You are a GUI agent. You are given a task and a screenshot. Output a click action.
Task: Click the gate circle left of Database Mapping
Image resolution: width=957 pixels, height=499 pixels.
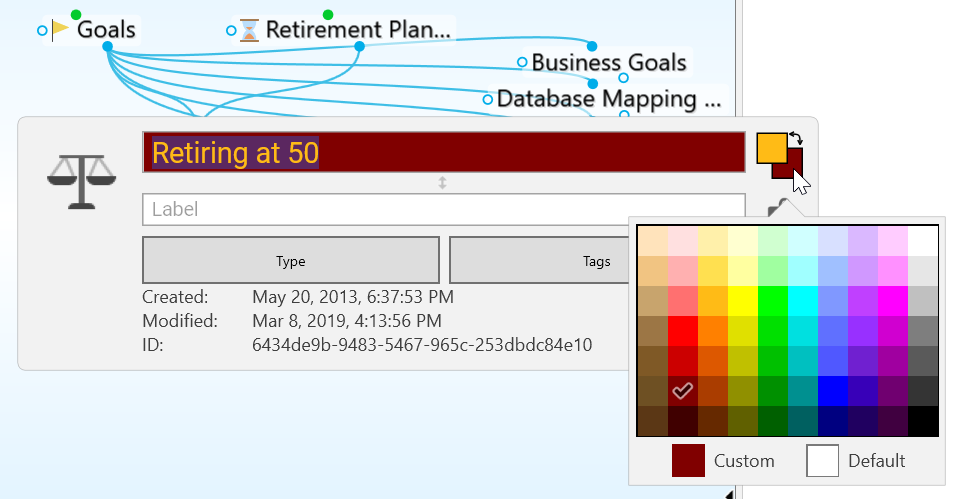coord(488,99)
